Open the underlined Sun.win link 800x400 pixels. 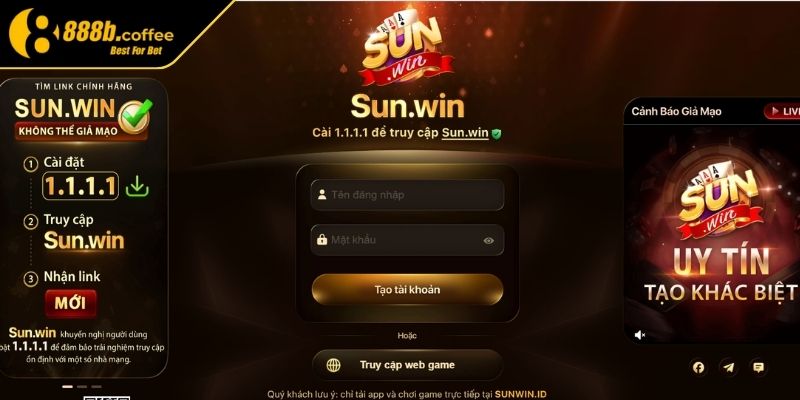[465, 133]
